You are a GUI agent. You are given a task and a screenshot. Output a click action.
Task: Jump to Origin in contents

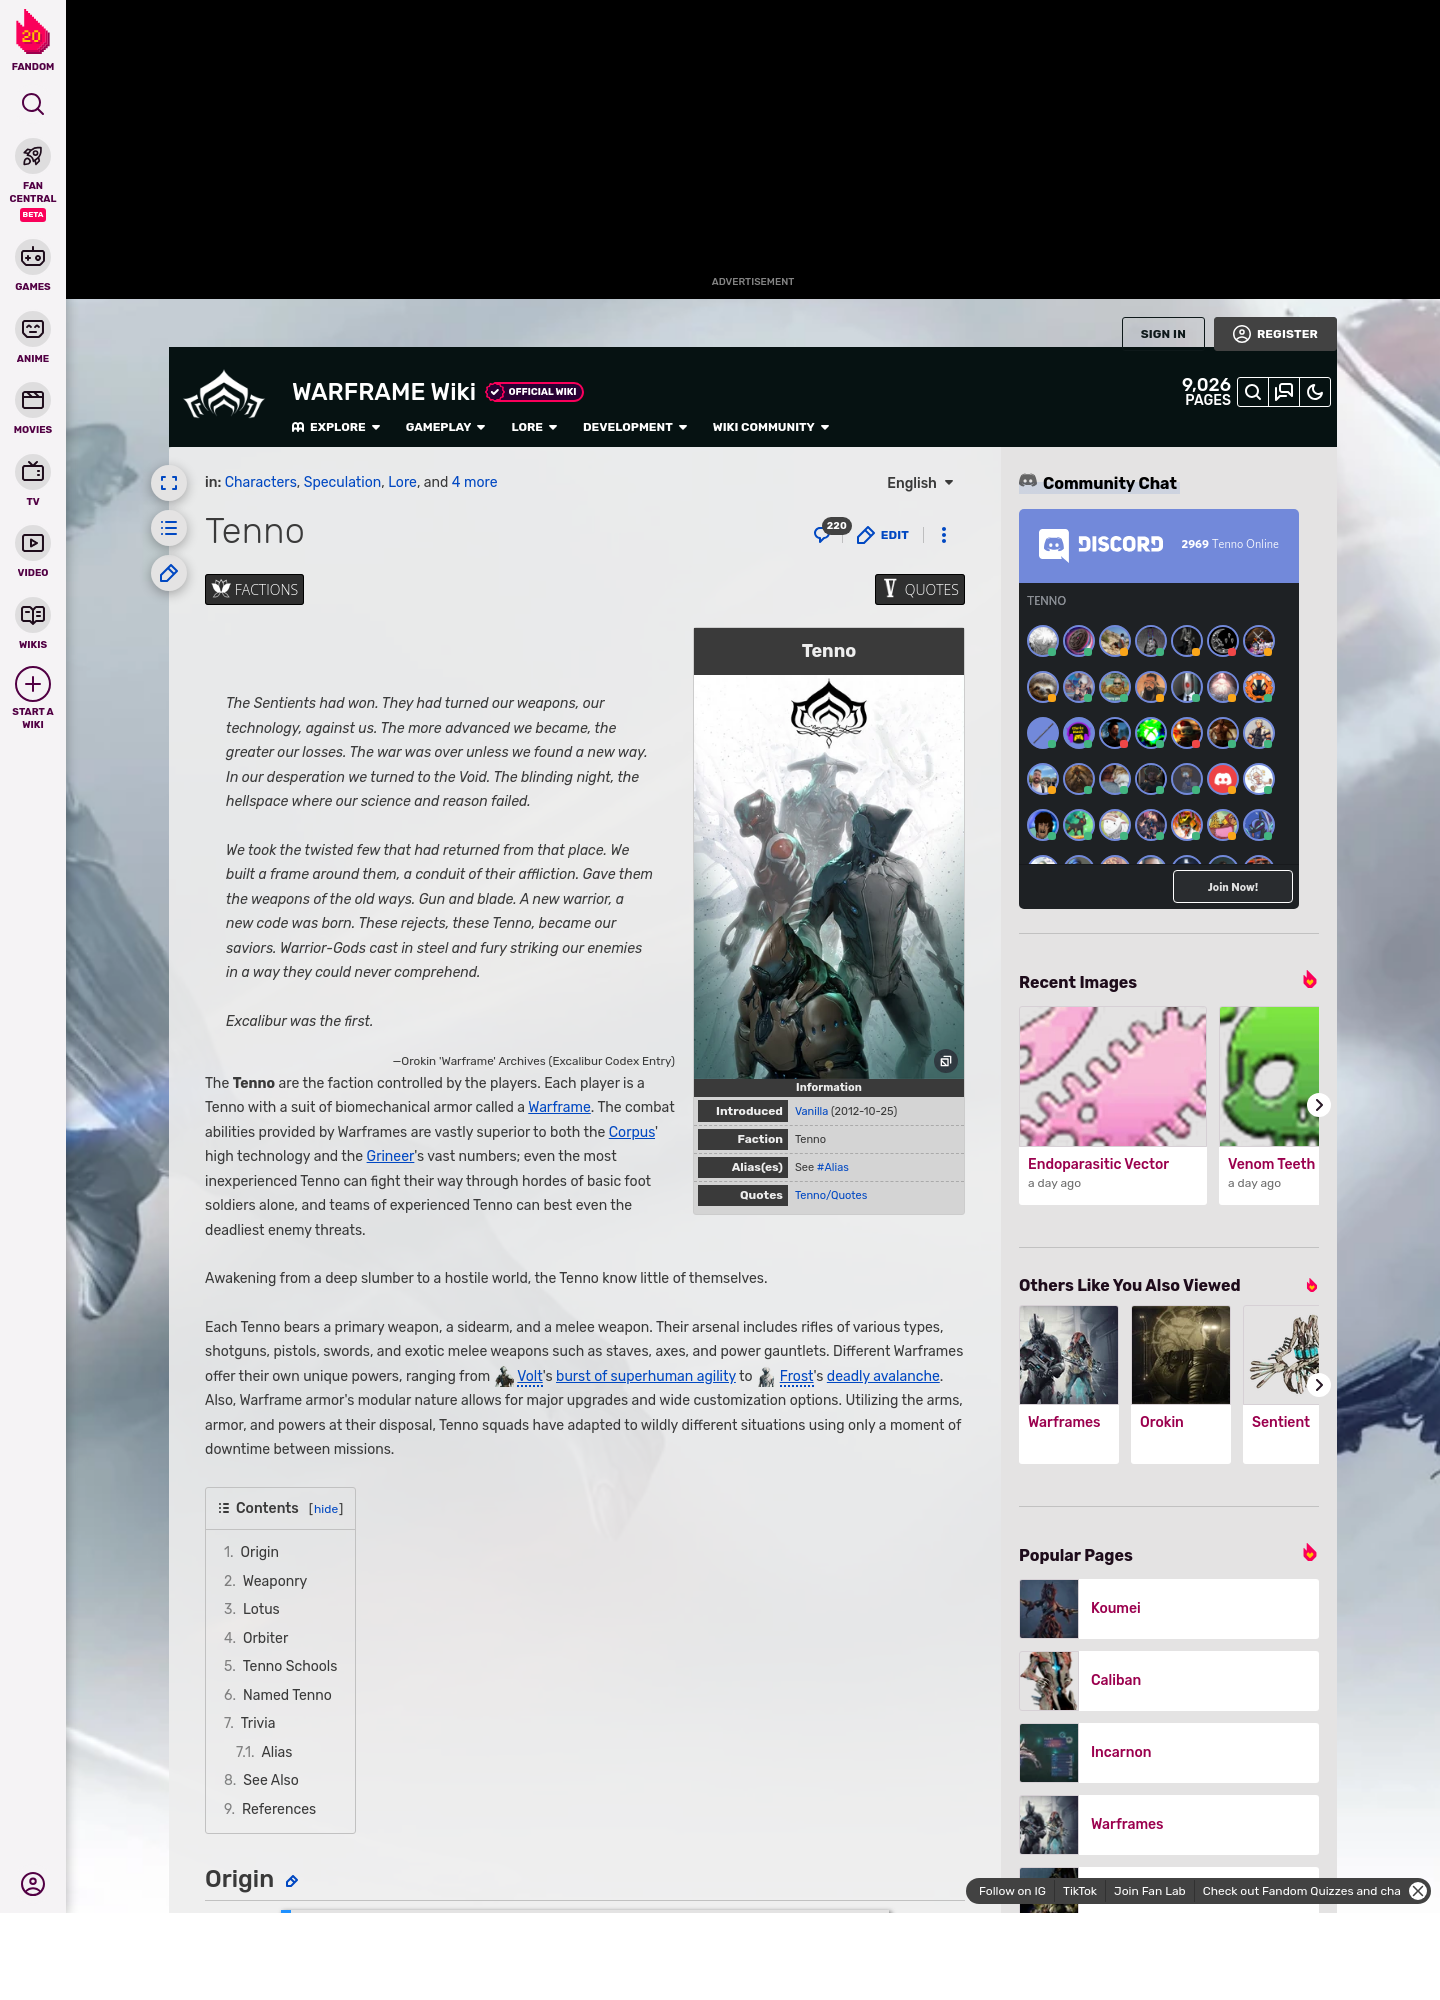pos(259,1552)
